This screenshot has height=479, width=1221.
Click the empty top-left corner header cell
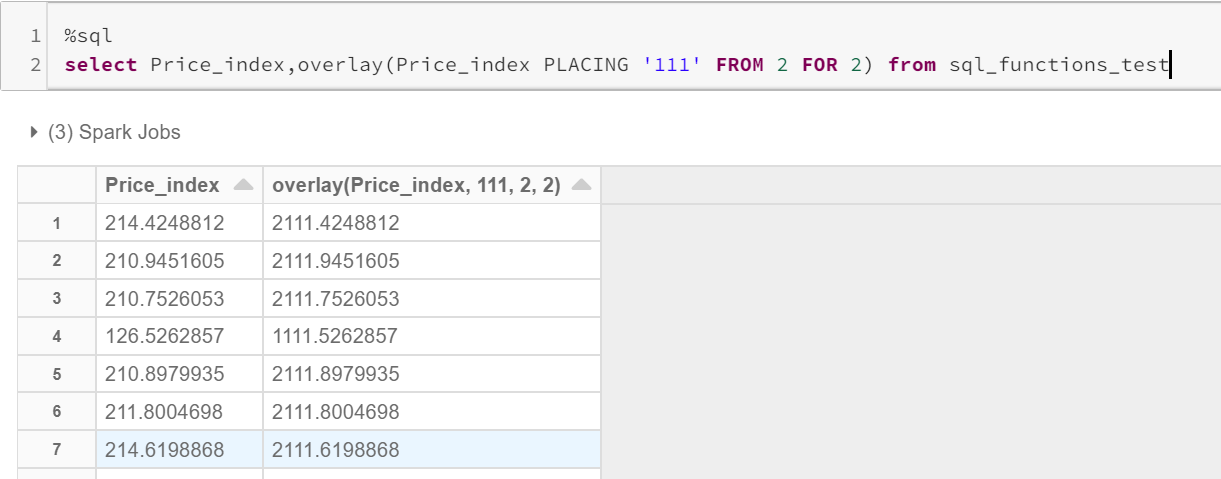57,185
